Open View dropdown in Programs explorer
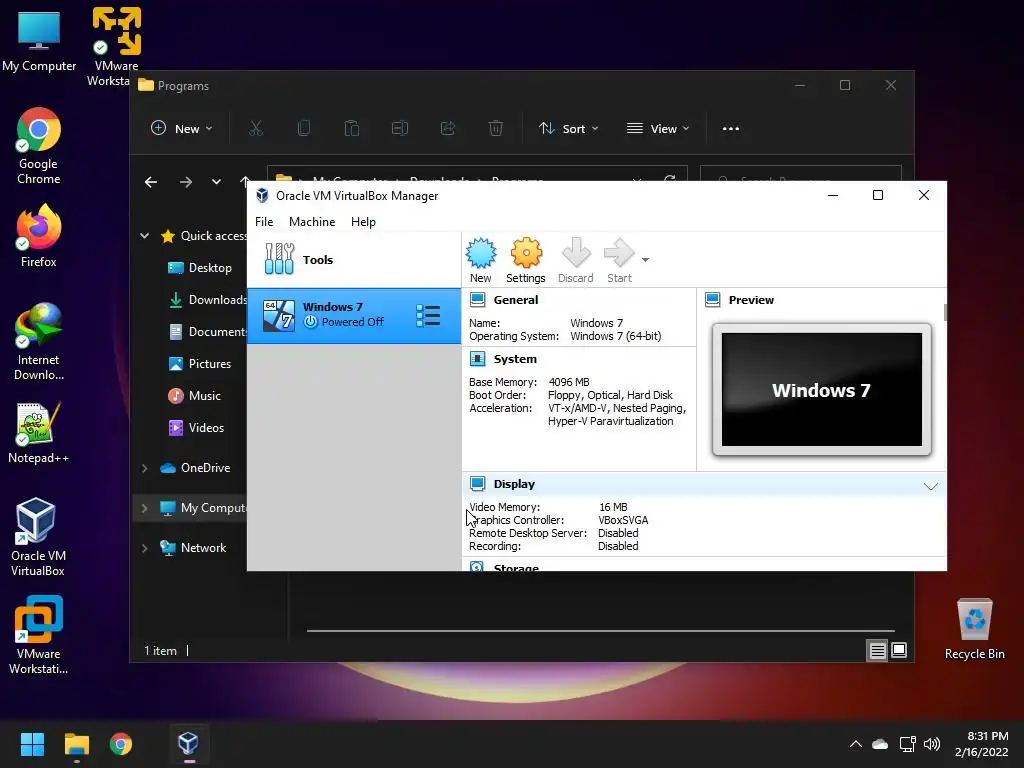Viewport: 1024px width, 768px height. click(x=658, y=129)
